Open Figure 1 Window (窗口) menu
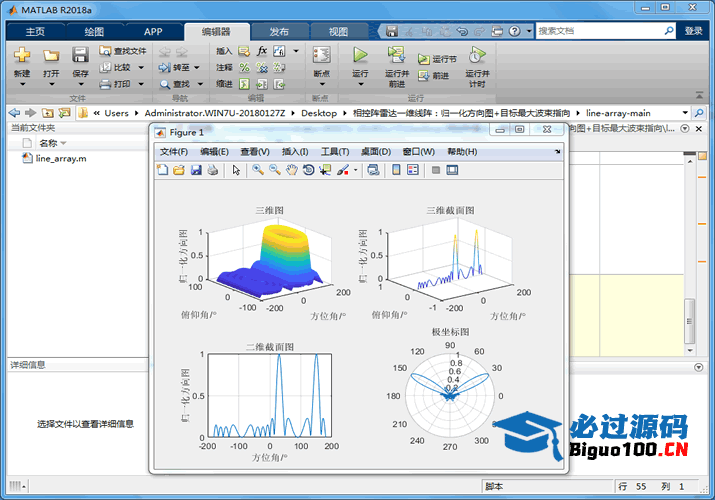 click(418, 152)
